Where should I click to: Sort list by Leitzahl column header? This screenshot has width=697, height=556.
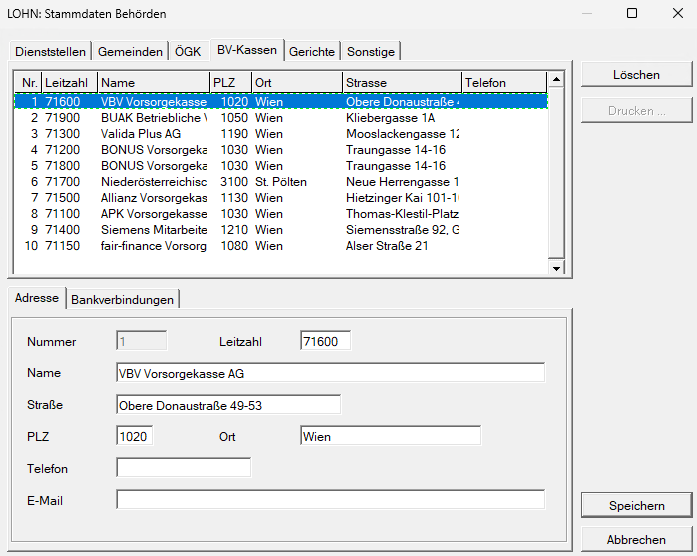68,82
